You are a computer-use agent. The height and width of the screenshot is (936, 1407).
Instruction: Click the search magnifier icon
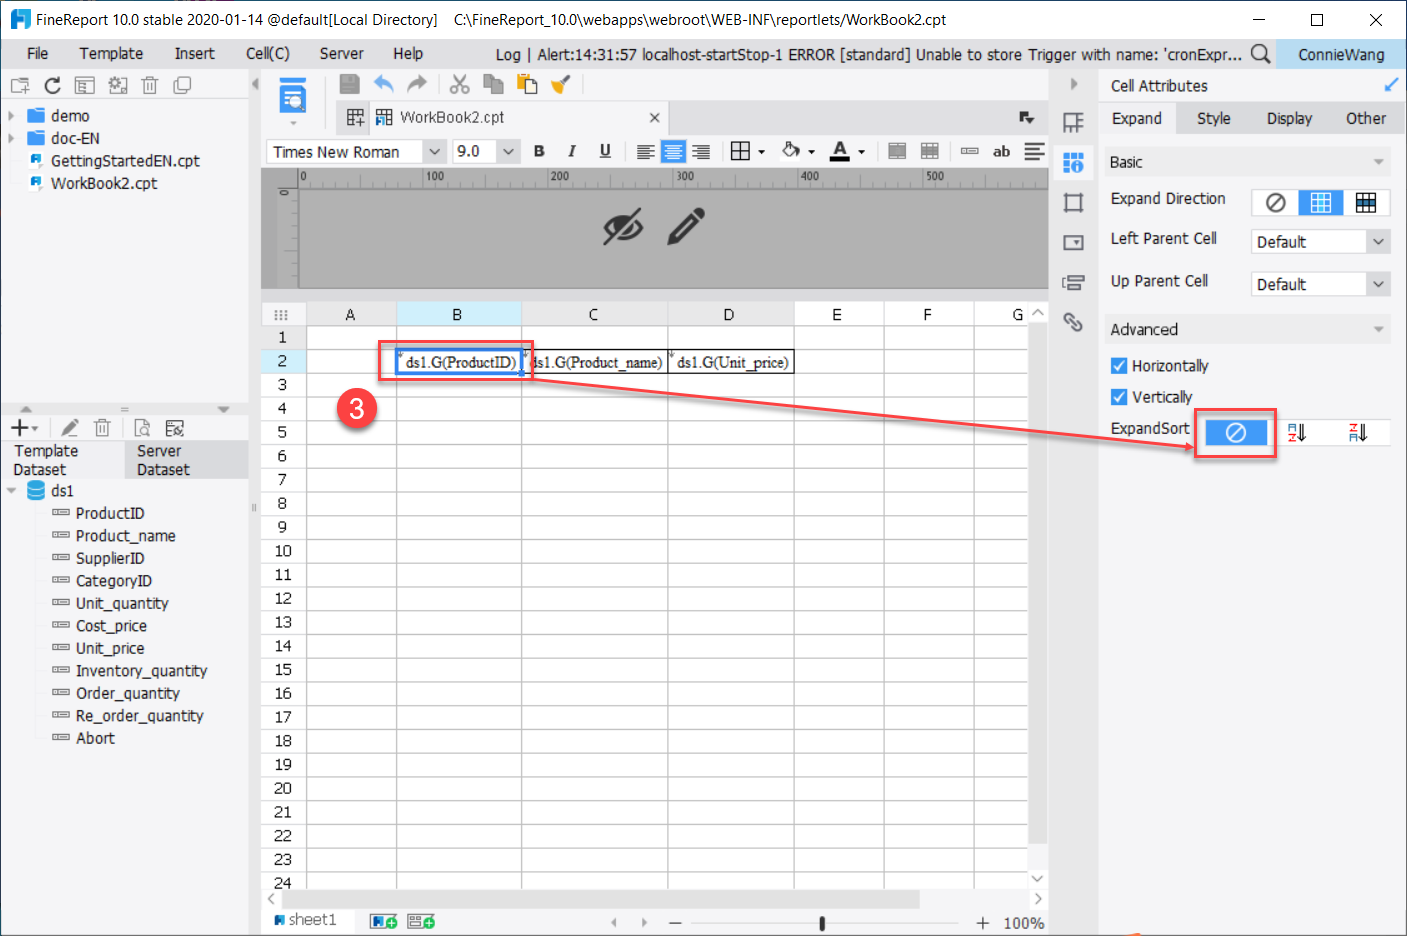(1261, 54)
